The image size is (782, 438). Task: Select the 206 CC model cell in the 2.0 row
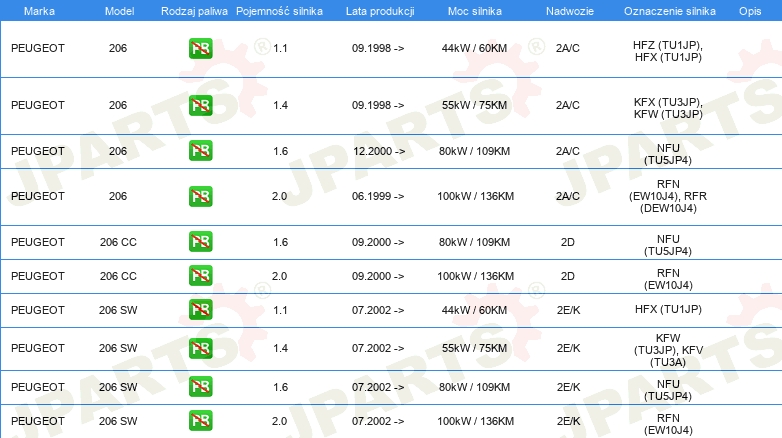coord(118,276)
